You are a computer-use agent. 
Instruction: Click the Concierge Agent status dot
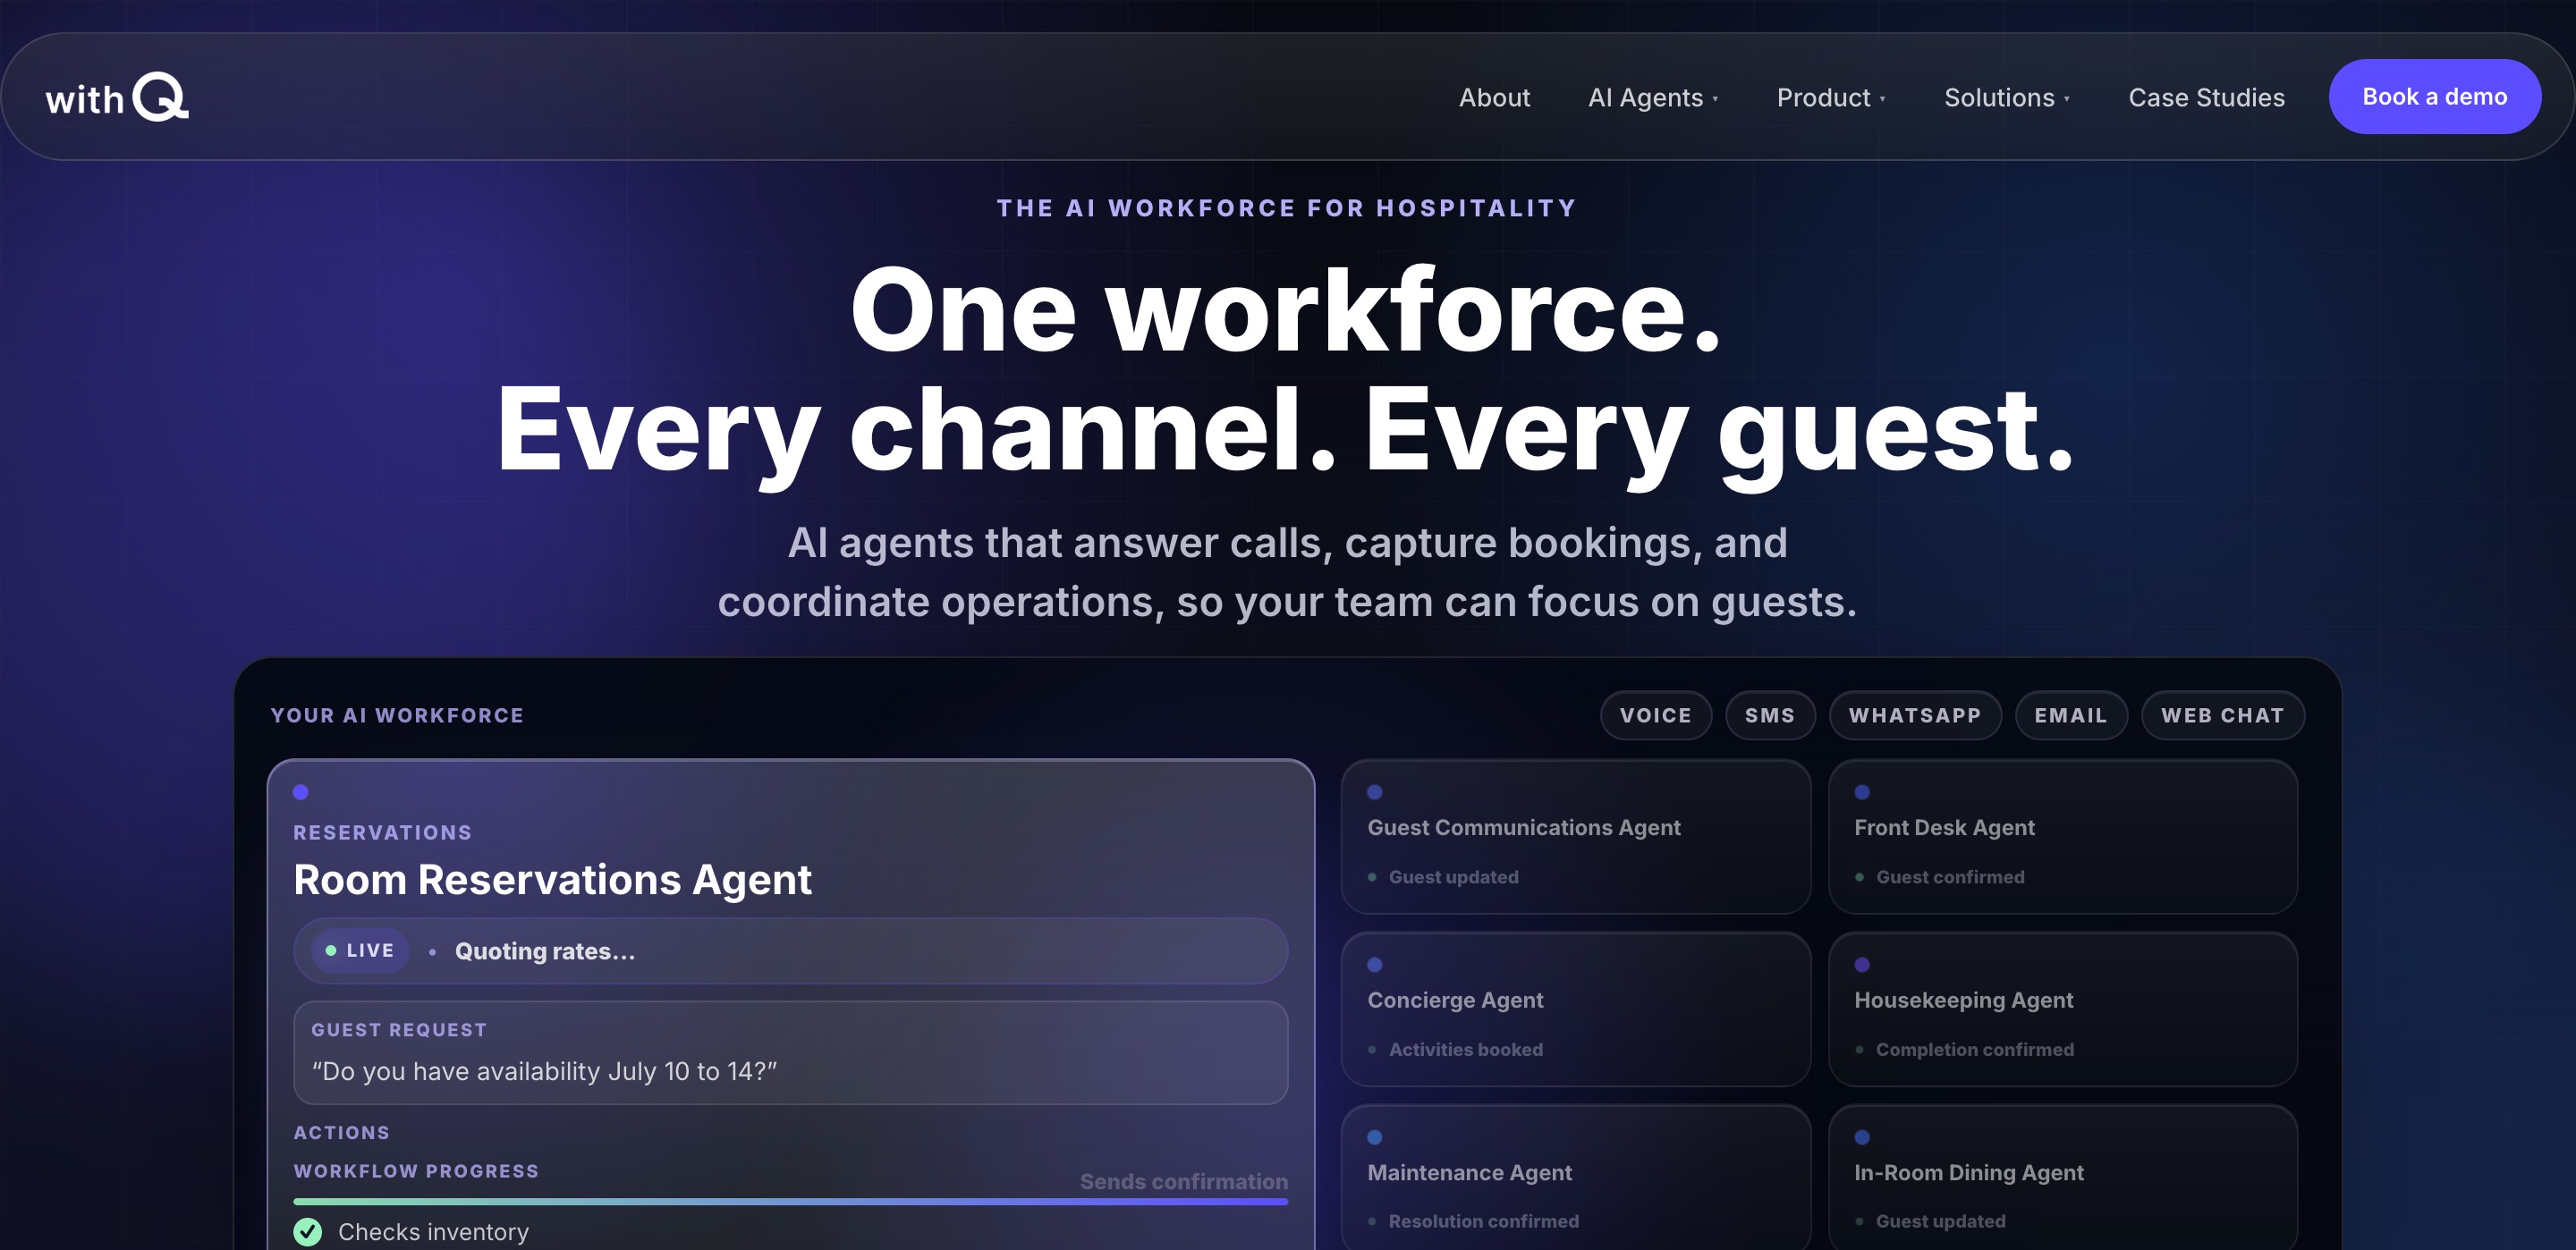pyautogui.click(x=1375, y=965)
